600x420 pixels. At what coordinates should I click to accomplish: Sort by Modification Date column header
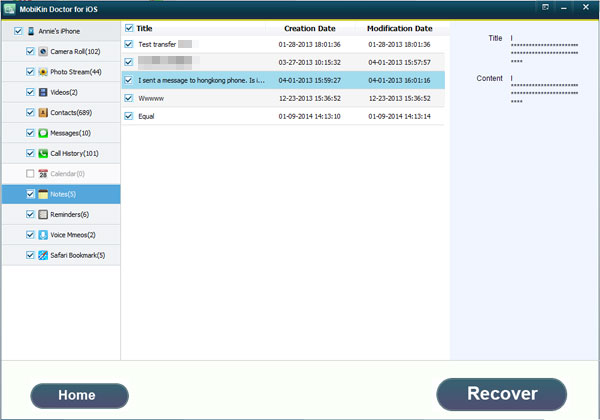(399, 28)
